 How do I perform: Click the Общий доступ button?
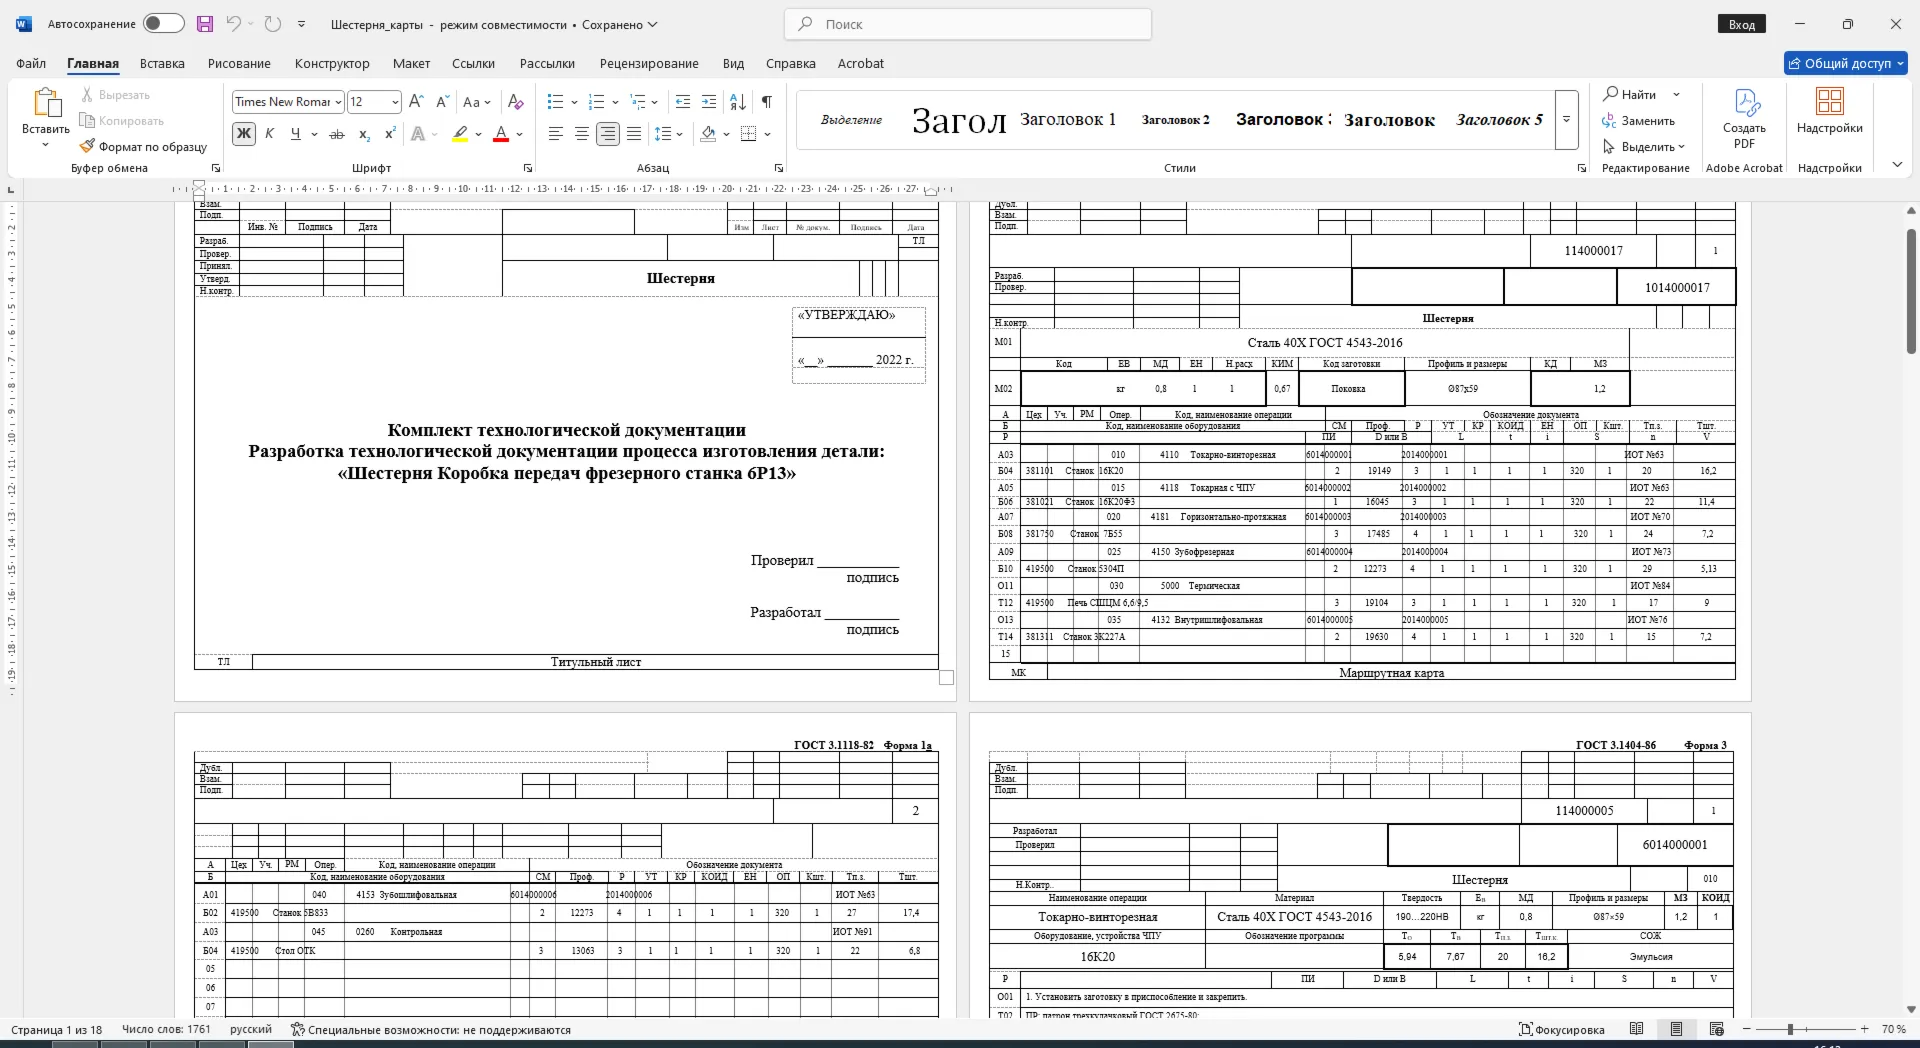[1846, 63]
